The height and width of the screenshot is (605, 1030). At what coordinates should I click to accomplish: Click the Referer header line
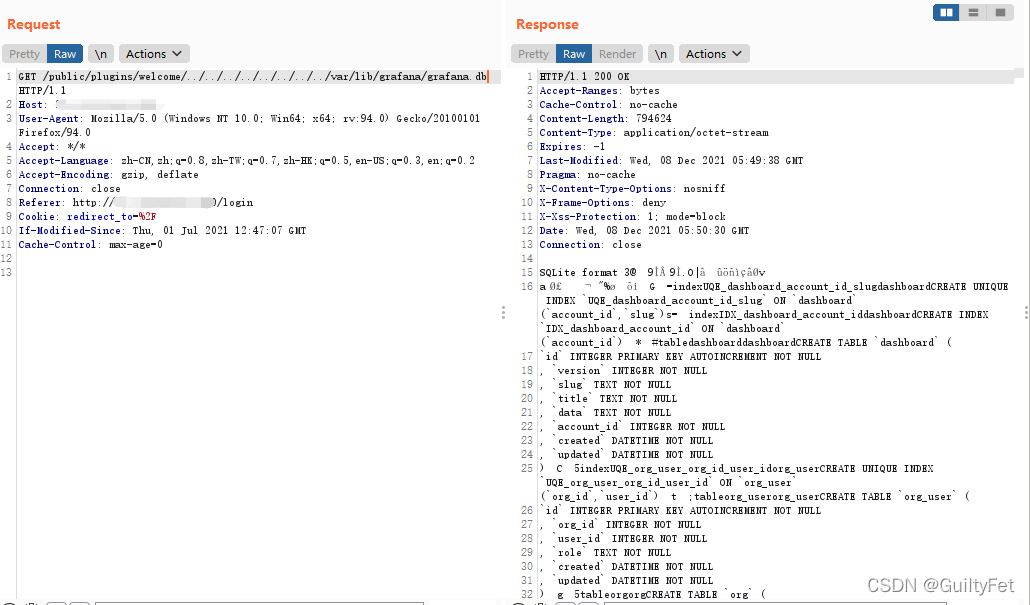point(136,203)
